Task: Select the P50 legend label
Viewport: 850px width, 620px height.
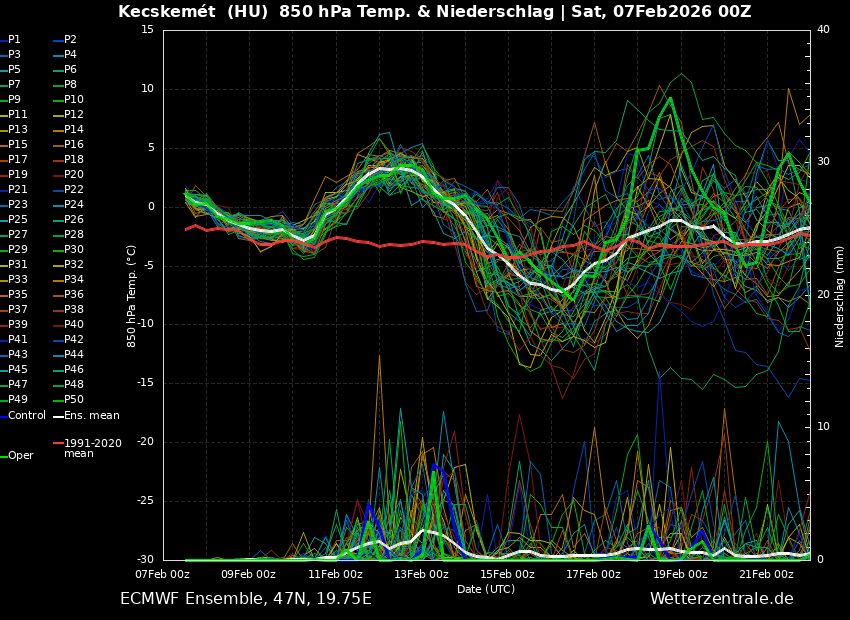Action: [74, 400]
